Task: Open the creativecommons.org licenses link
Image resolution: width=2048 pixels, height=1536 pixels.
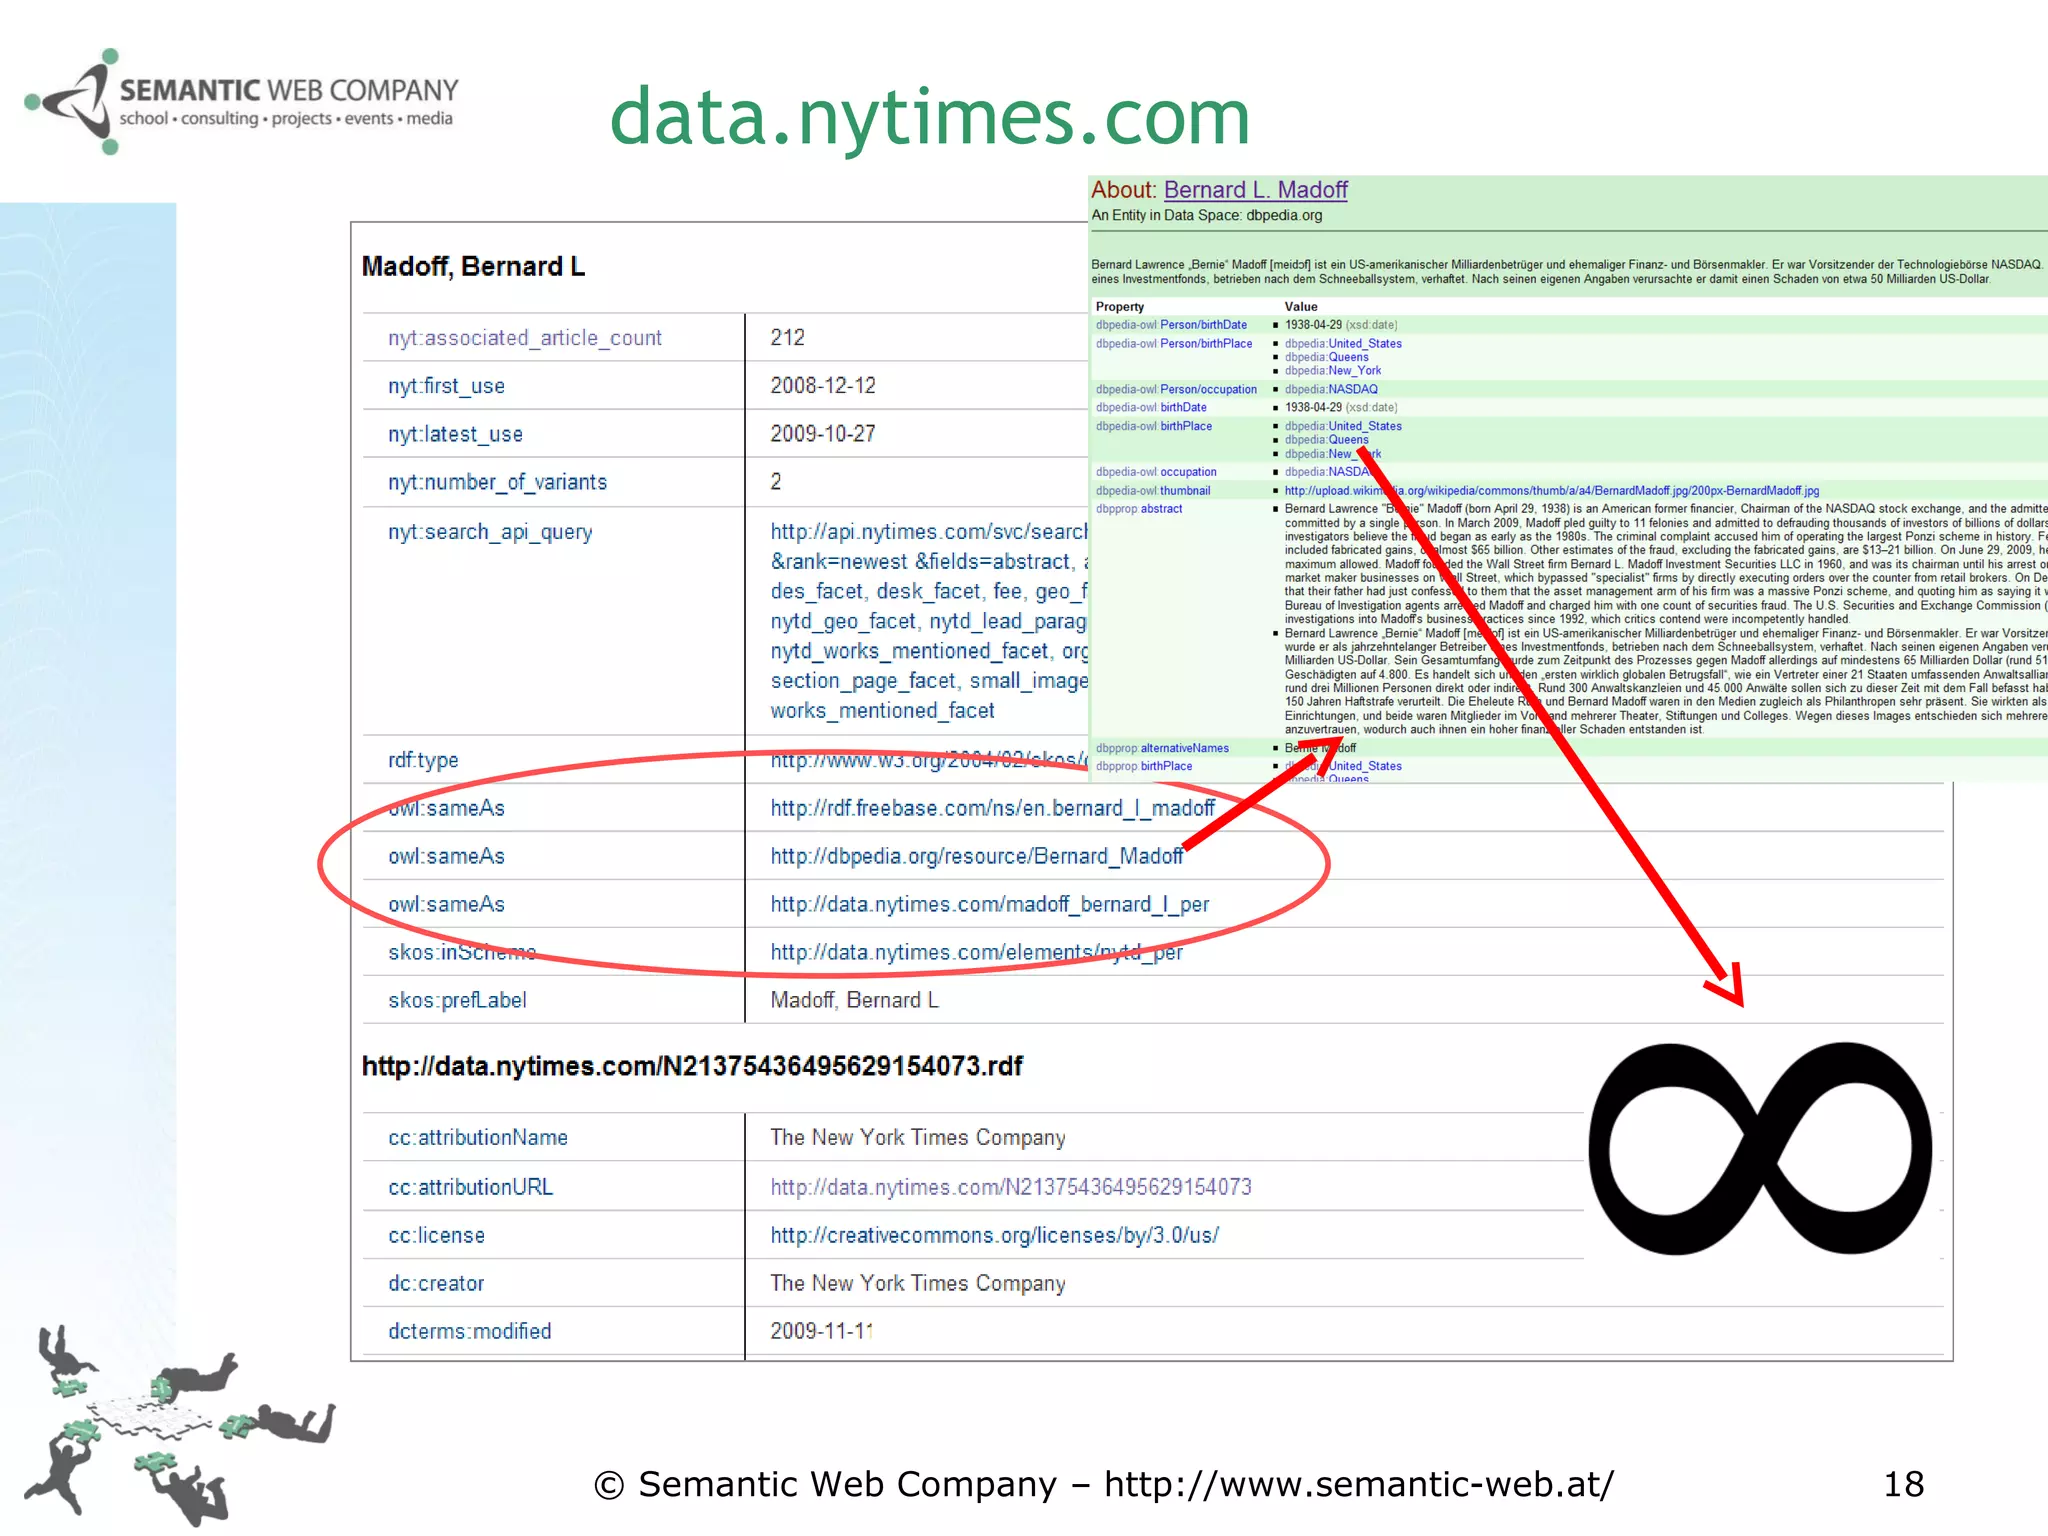Action: point(994,1235)
